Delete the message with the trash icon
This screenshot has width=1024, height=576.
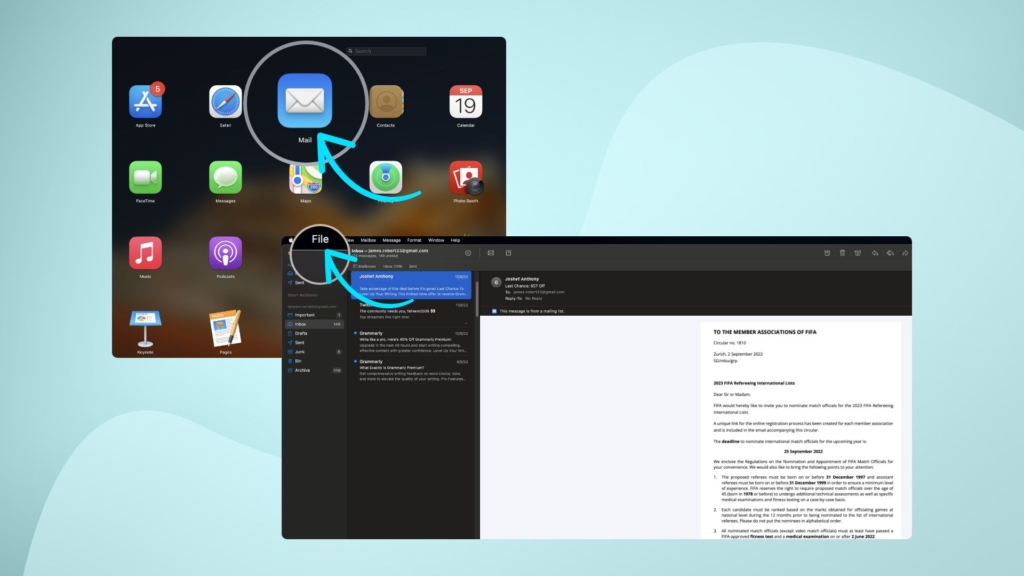(842, 253)
